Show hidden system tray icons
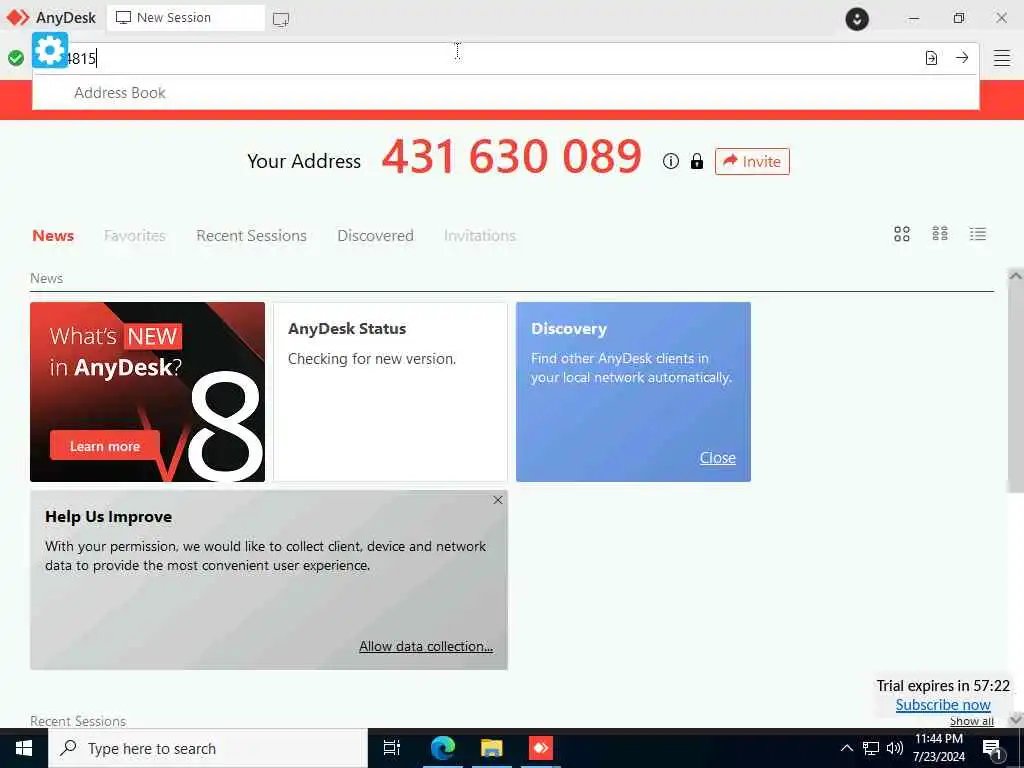This screenshot has width=1024, height=768. coord(846,748)
